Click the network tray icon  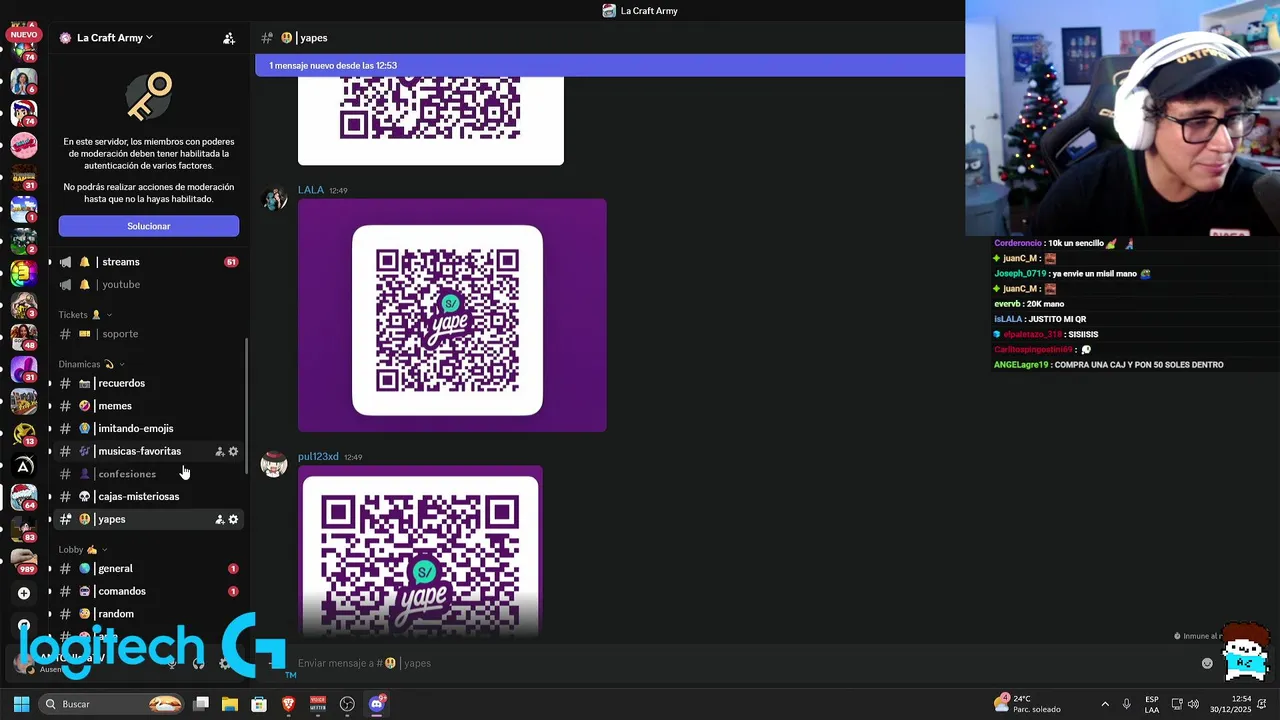tap(1177, 704)
